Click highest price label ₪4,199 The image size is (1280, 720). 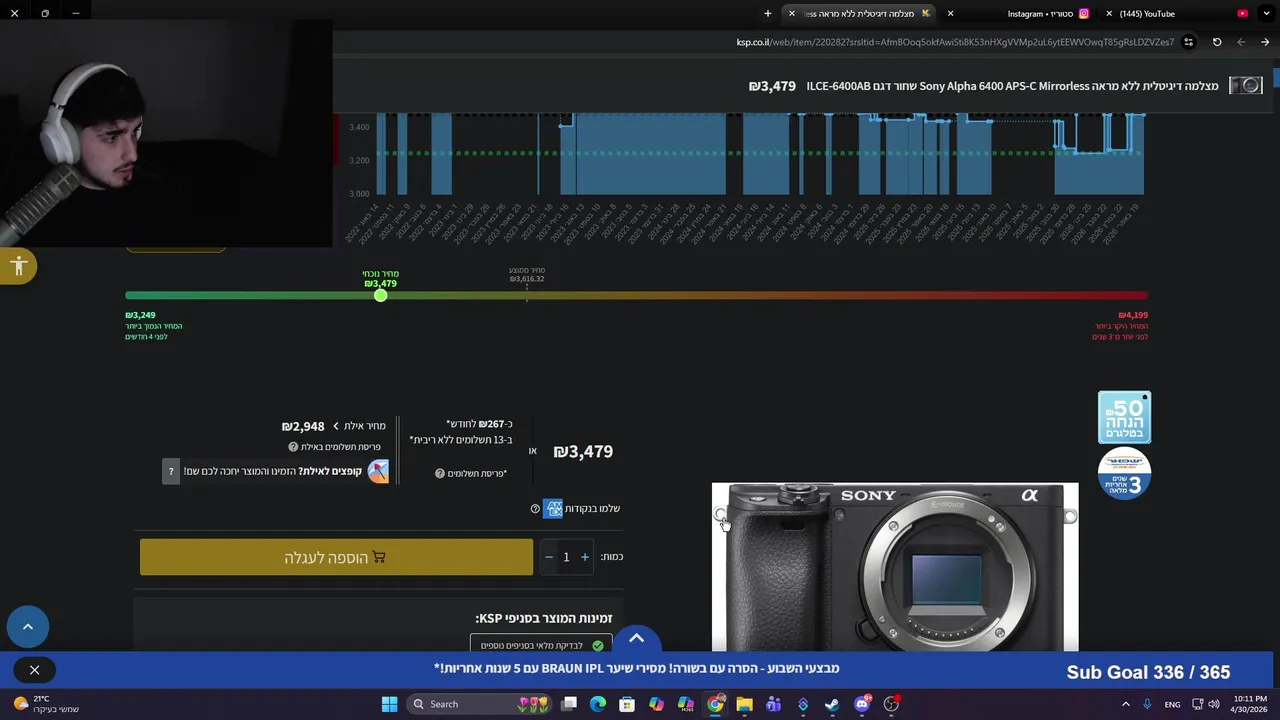pyautogui.click(x=1133, y=315)
